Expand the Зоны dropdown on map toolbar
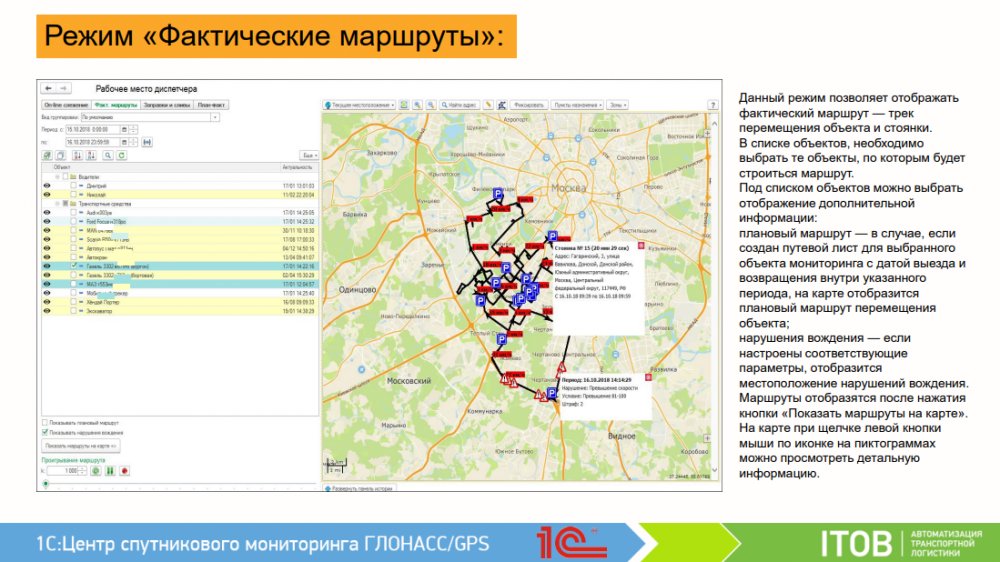Screen dimensions: 1000x562 (x=619, y=104)
